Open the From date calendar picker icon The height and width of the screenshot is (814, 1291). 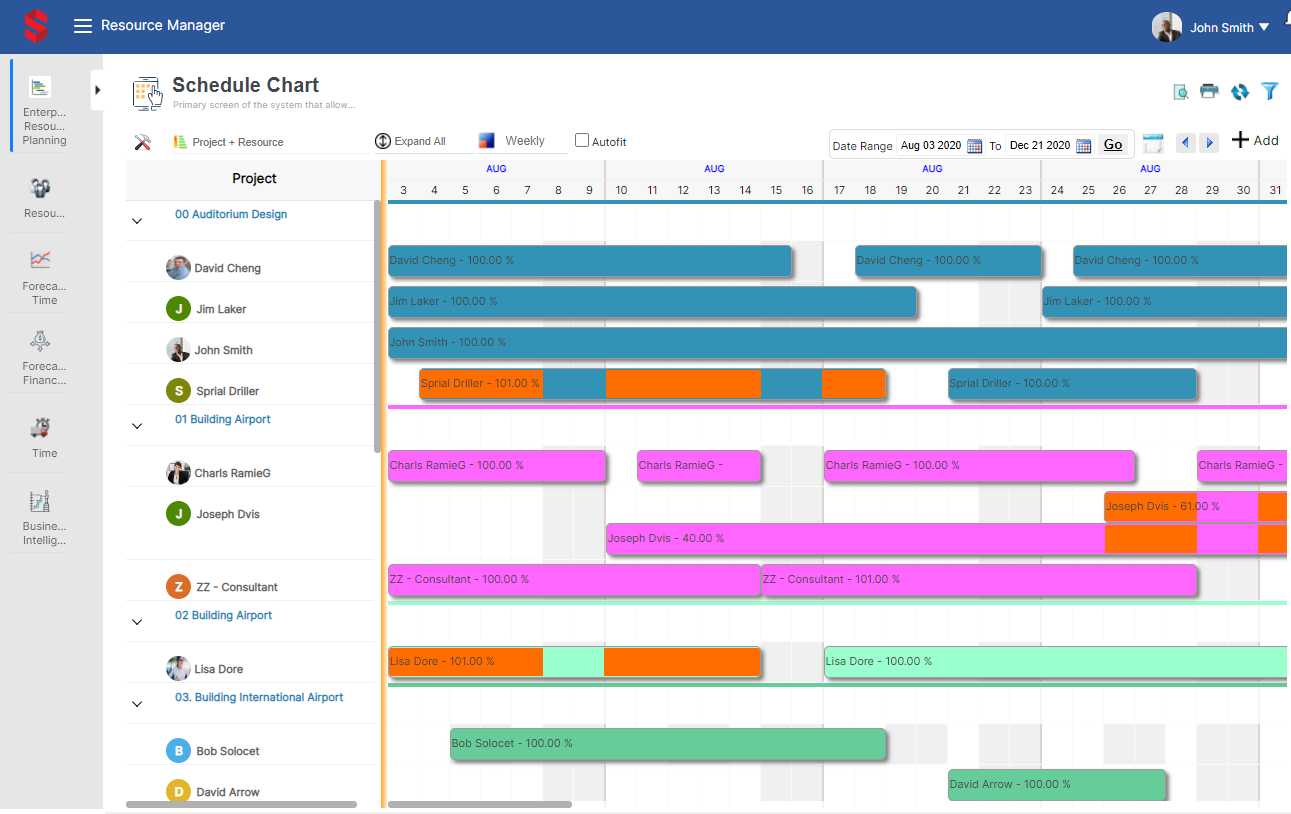click(x=974, y=146)
